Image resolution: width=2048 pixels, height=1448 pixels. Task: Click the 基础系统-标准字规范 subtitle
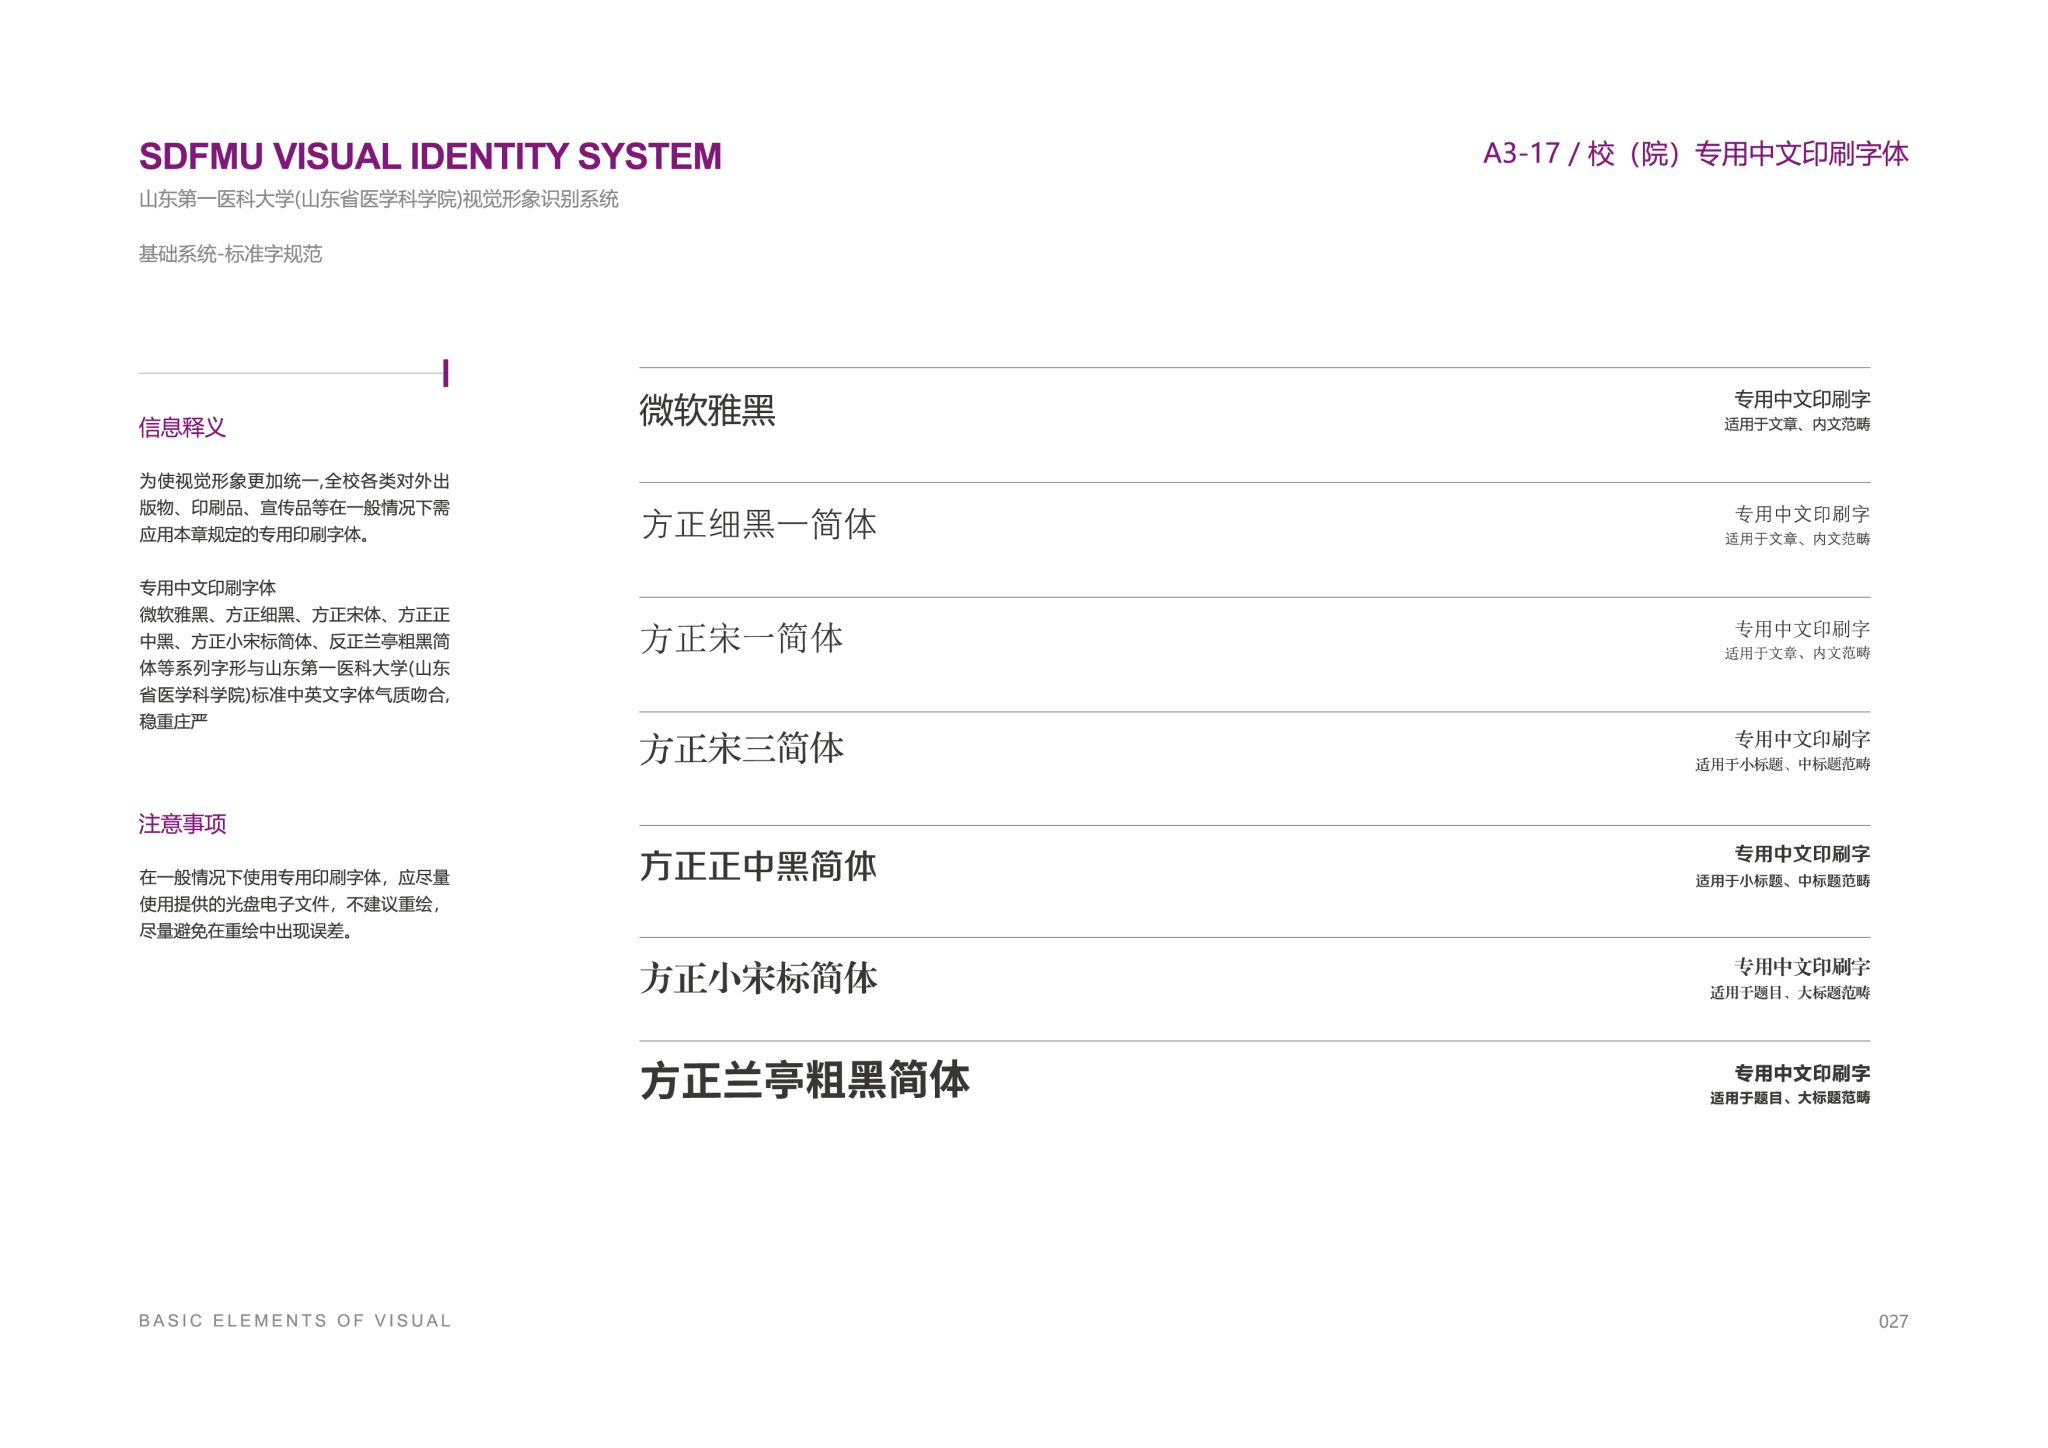point(230,254)
